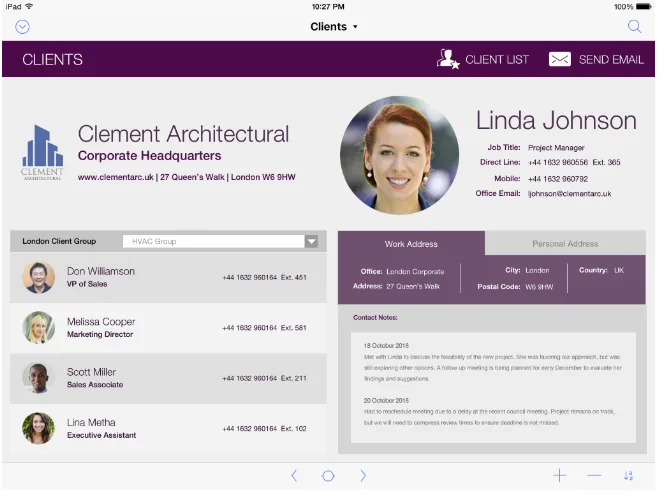Delete the record with minus icon
666x502 pixels.
pos(594,475)
